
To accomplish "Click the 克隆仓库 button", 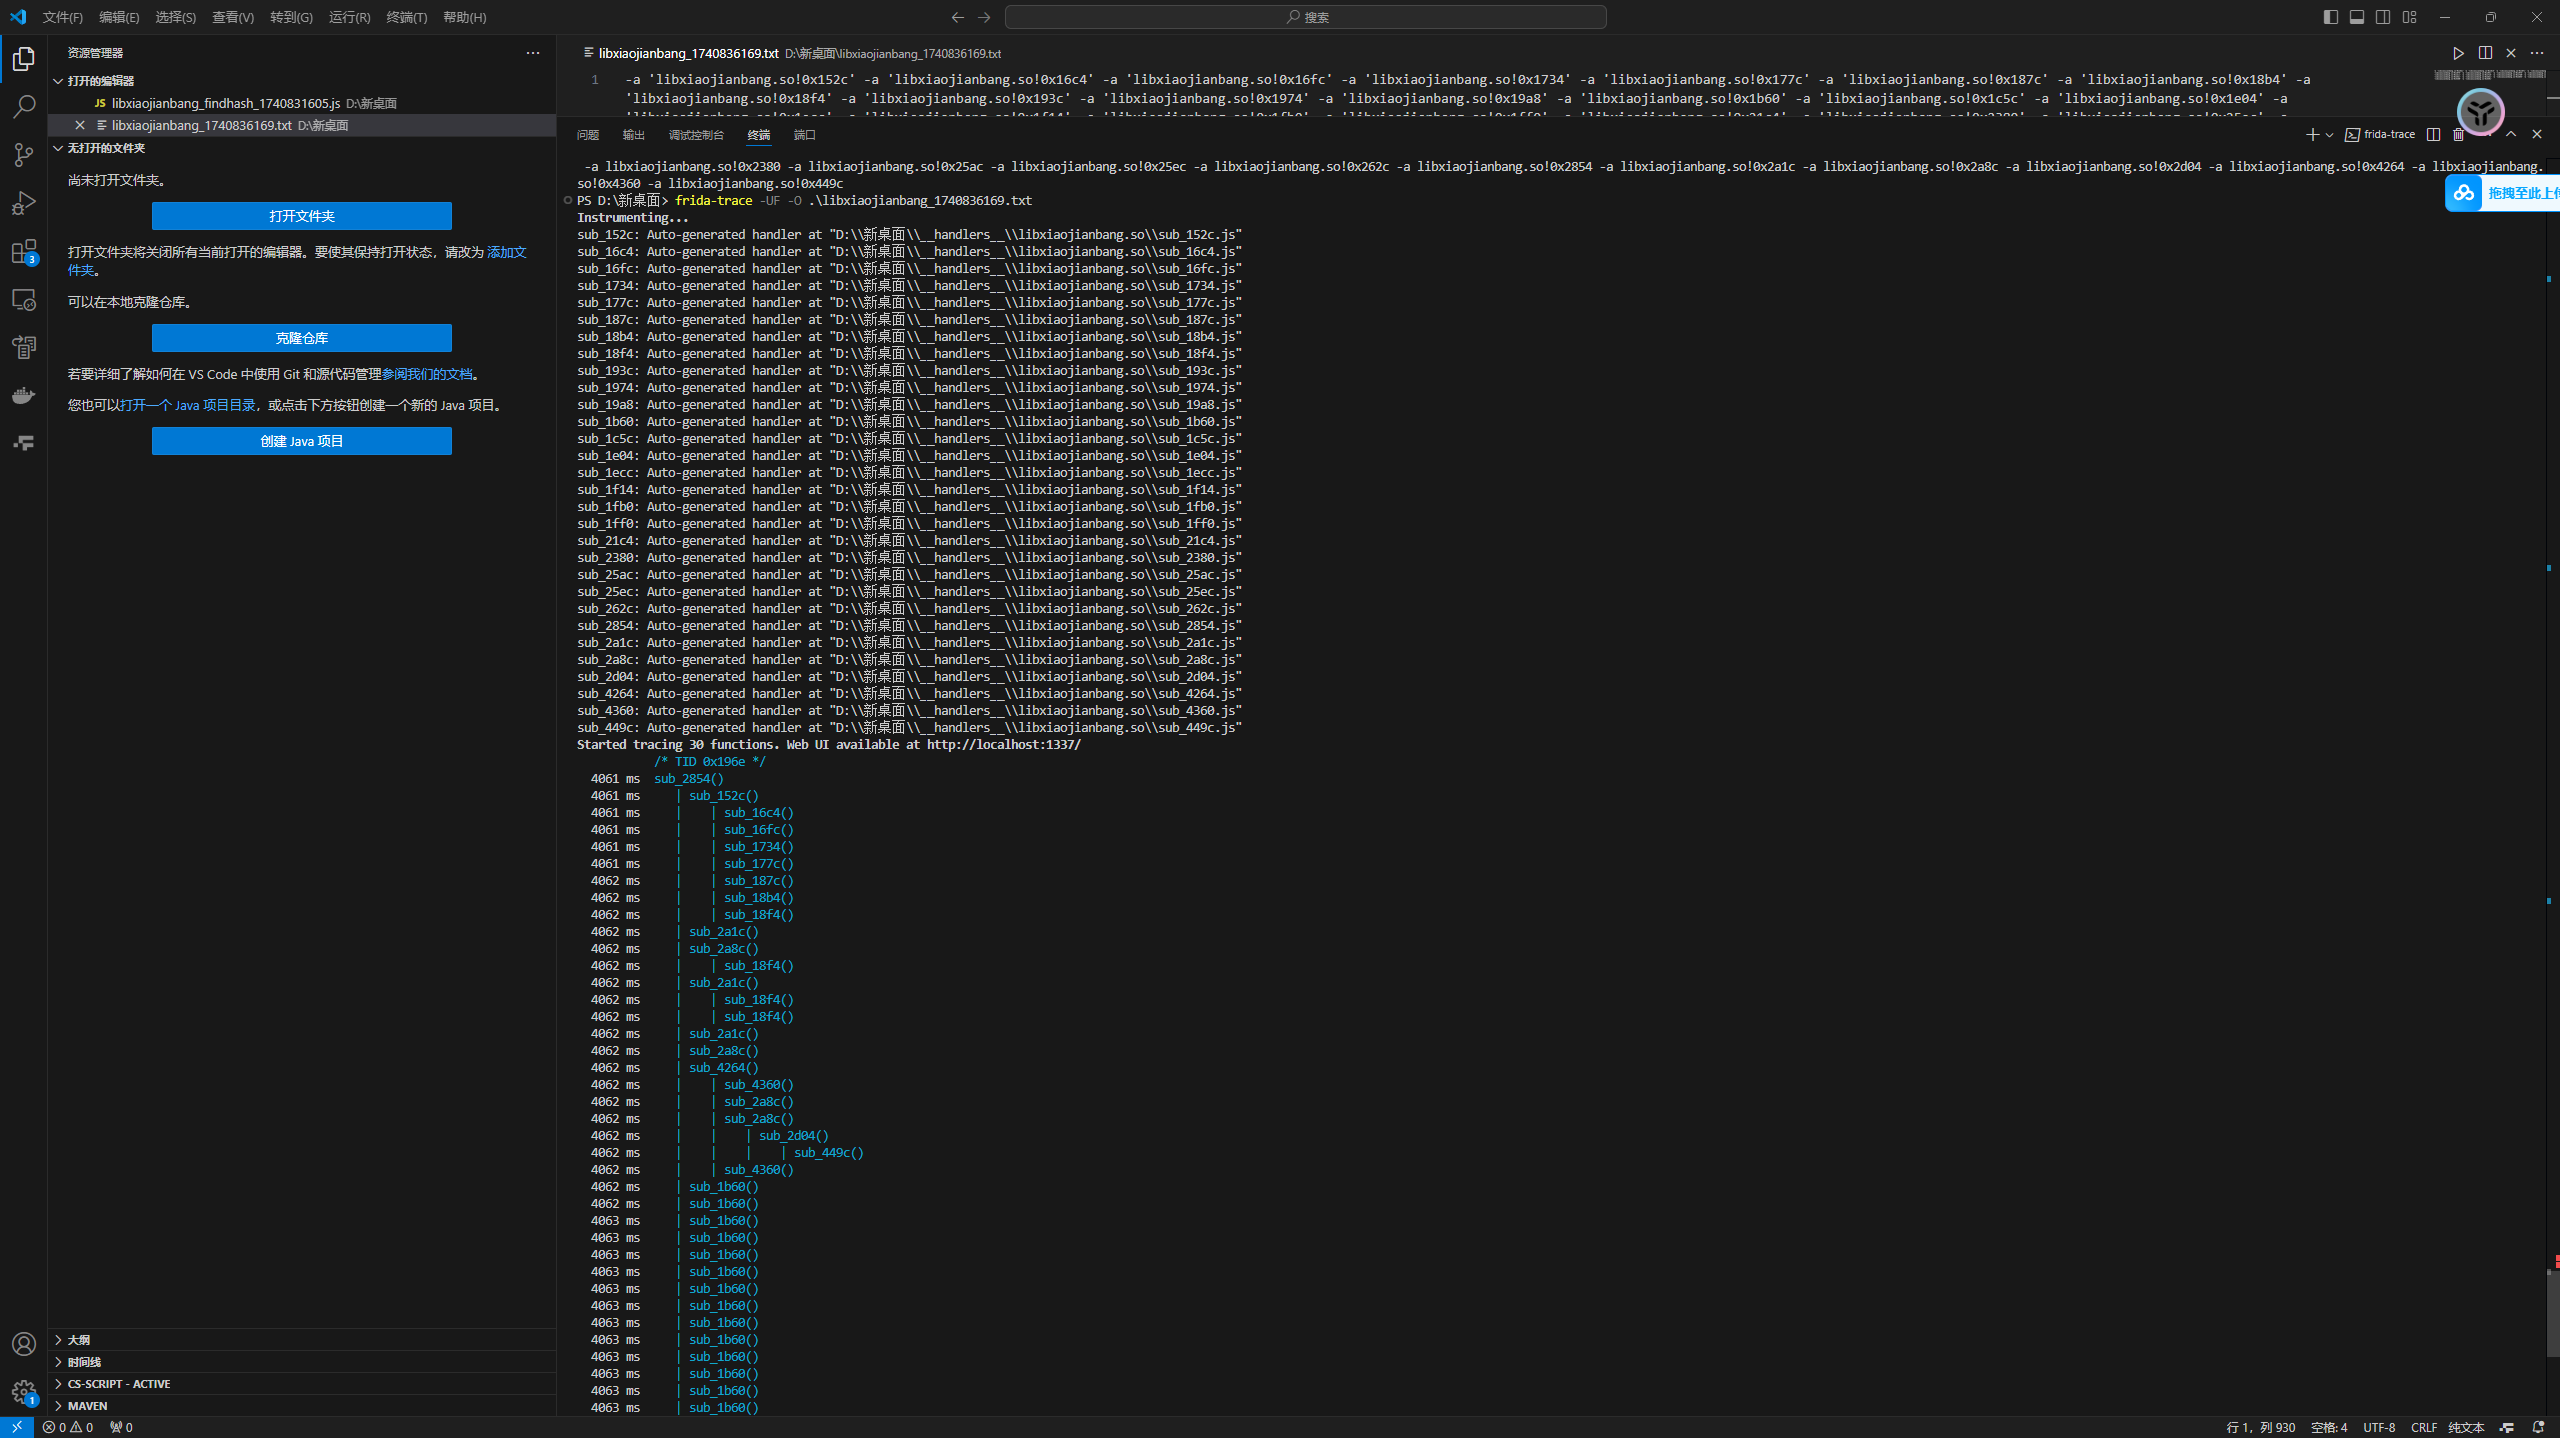I will (x=301, y=338).
